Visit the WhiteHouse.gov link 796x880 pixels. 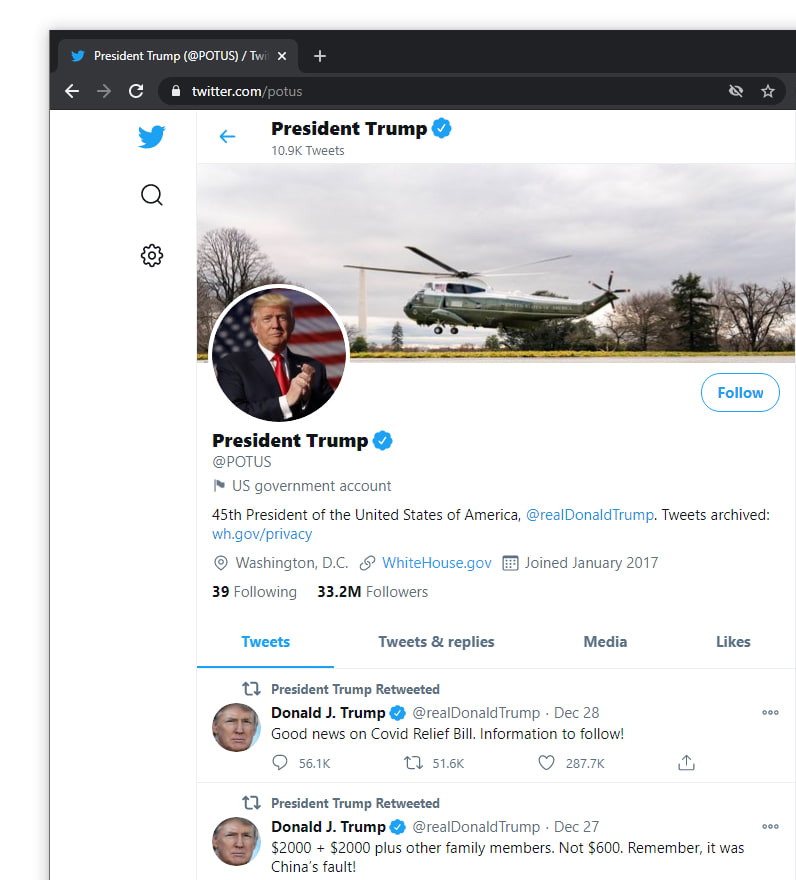click(437, 562)
